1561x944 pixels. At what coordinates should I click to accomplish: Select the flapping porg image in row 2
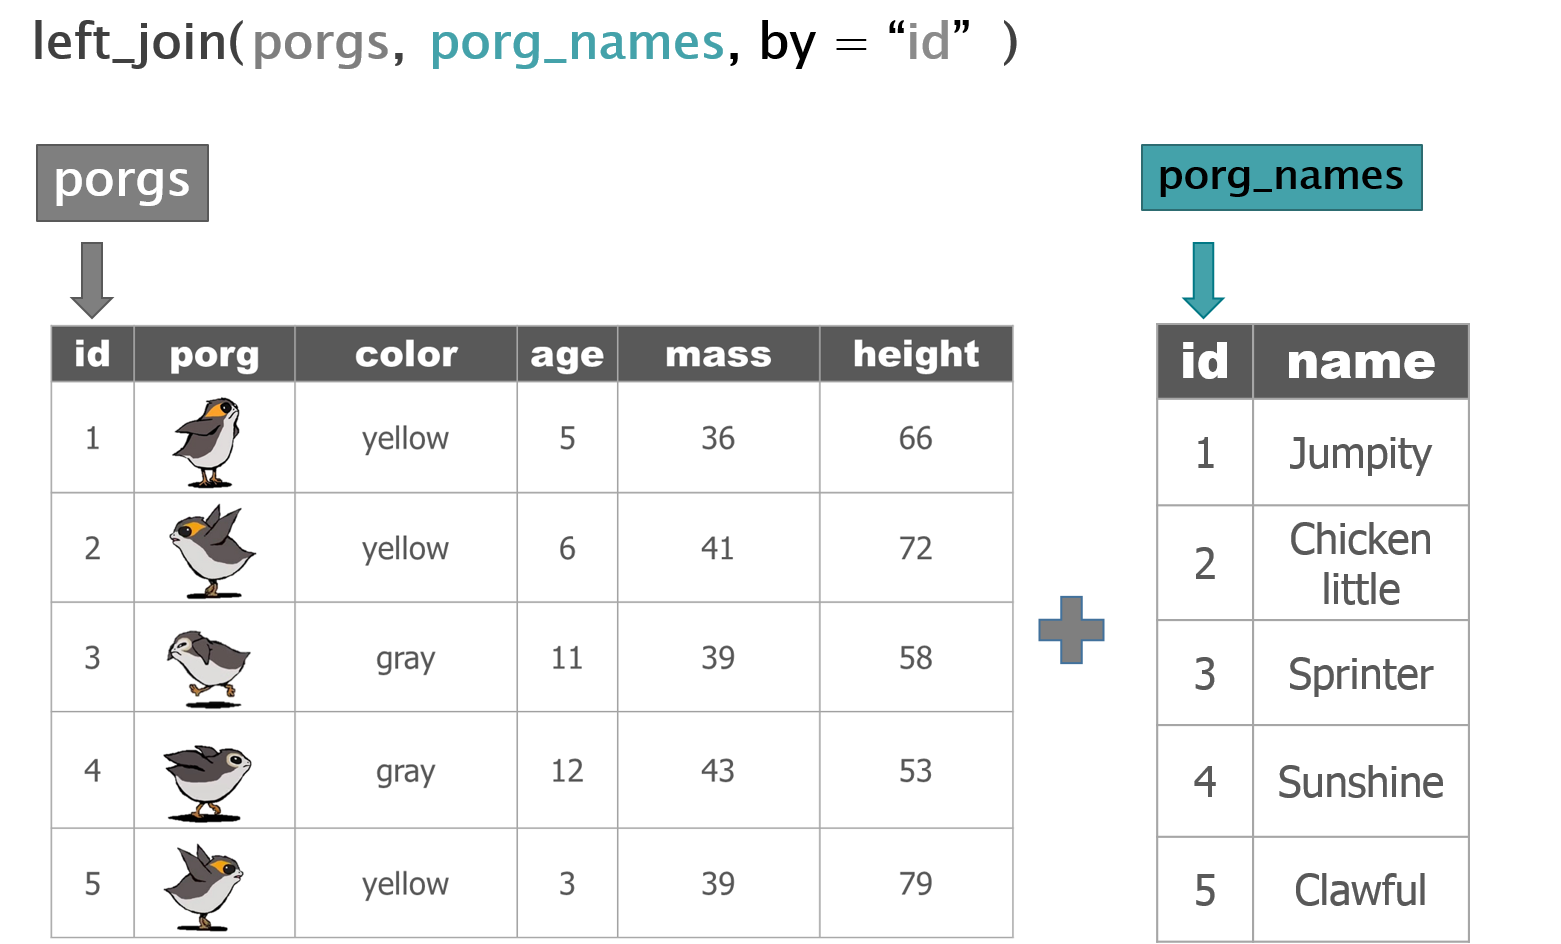click(211, 551)
